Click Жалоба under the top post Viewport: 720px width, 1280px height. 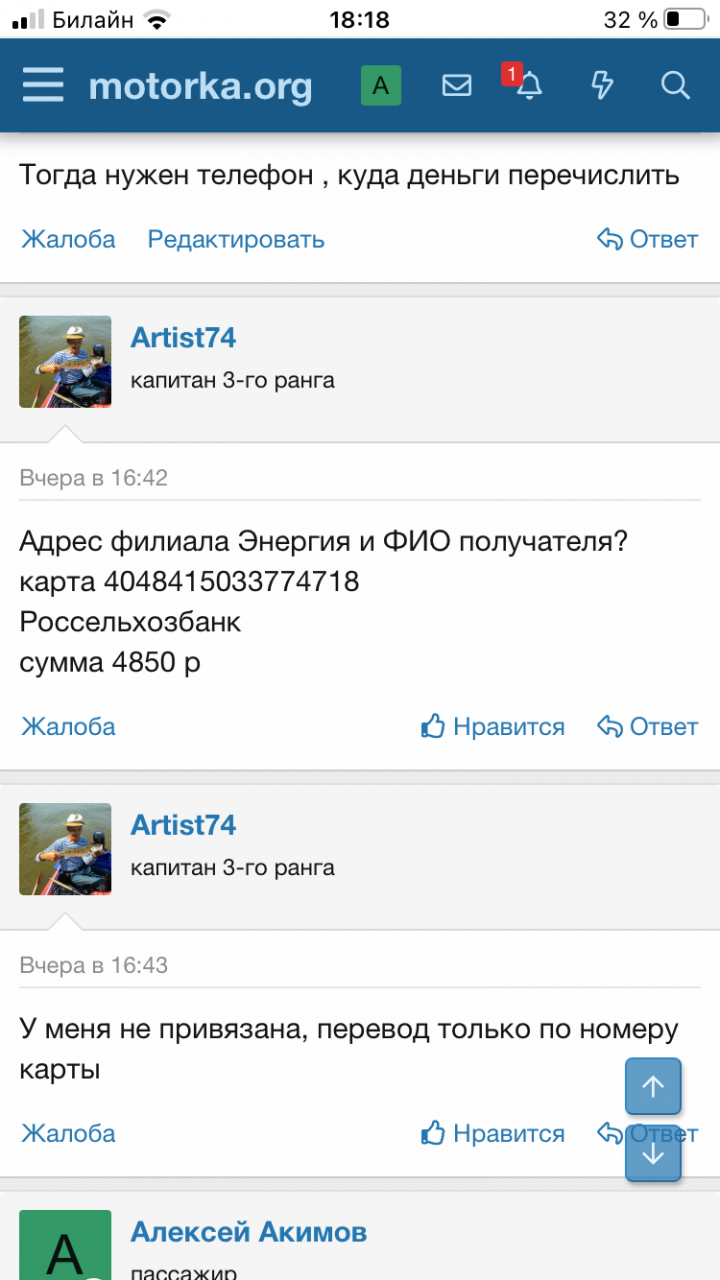tap(68, 240)
